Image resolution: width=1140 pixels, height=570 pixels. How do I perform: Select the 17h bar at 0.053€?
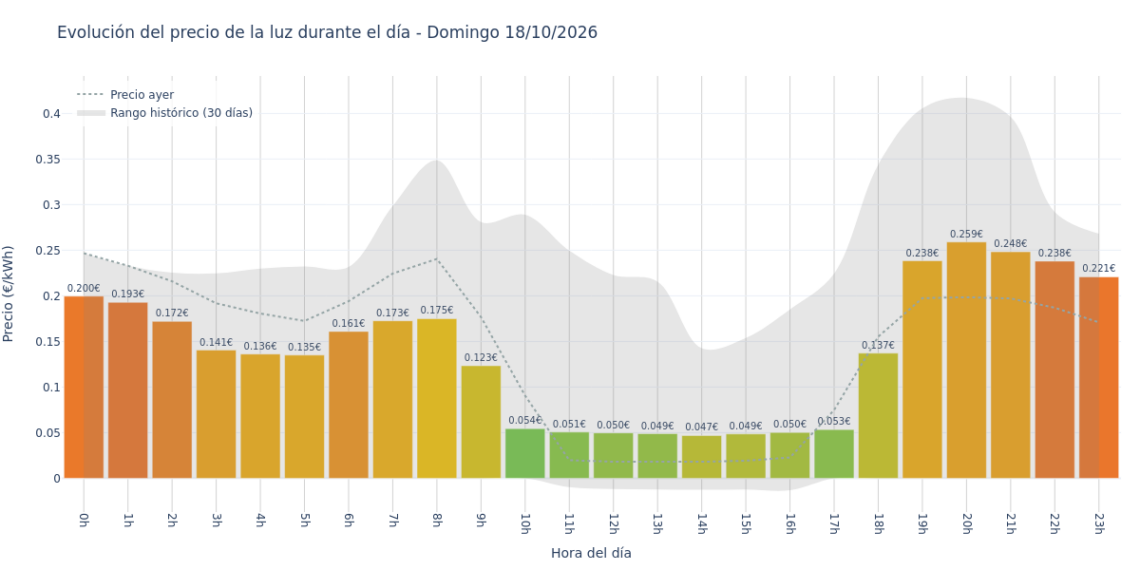point(834,454)
